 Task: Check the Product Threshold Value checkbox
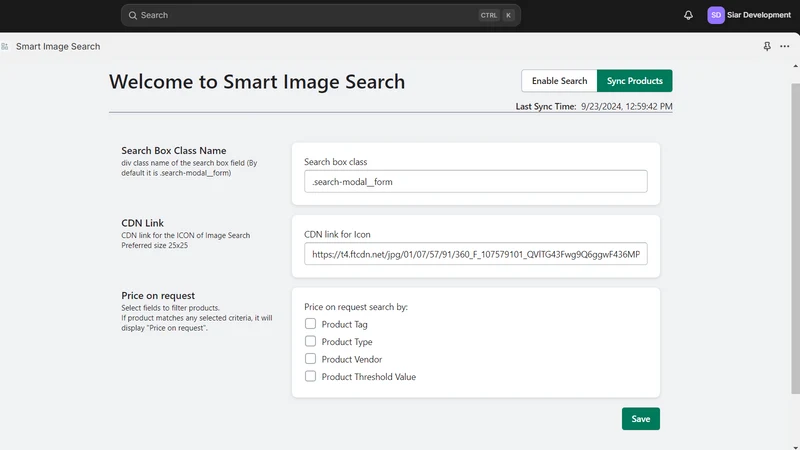click(x=310, y=376)
